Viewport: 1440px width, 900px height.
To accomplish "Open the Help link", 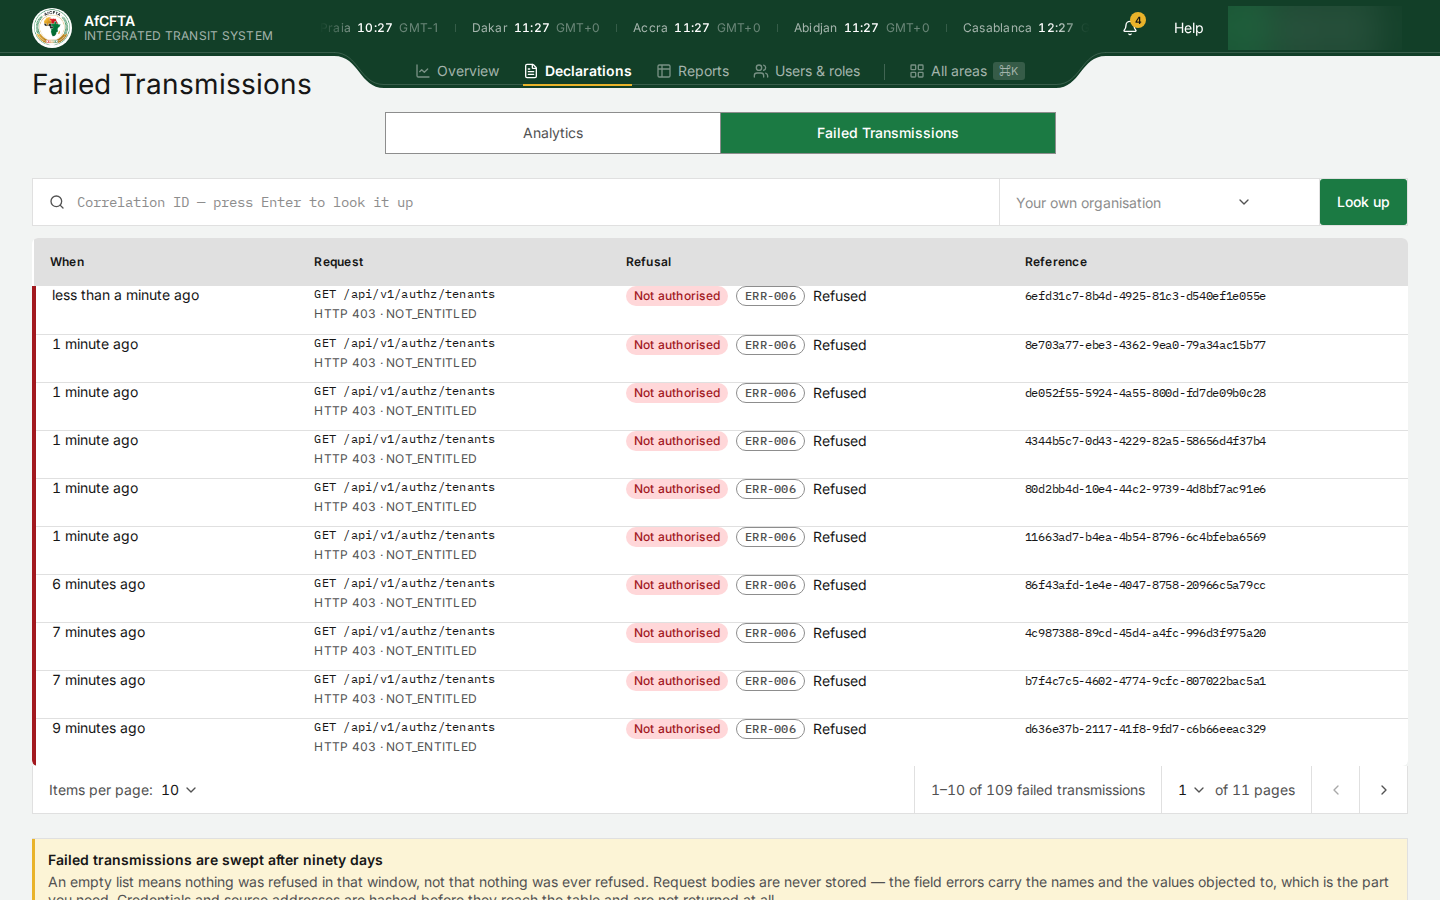I will point(1188,28).
